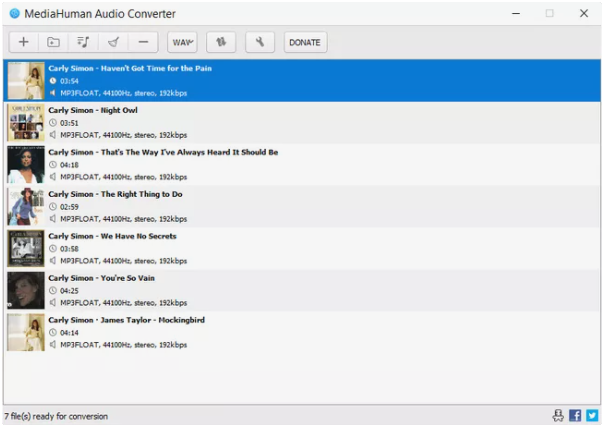Click album cover thumbnail of Mockingbird
The width and height of the screenshot is (605, 428).
[x=26, y=333]
